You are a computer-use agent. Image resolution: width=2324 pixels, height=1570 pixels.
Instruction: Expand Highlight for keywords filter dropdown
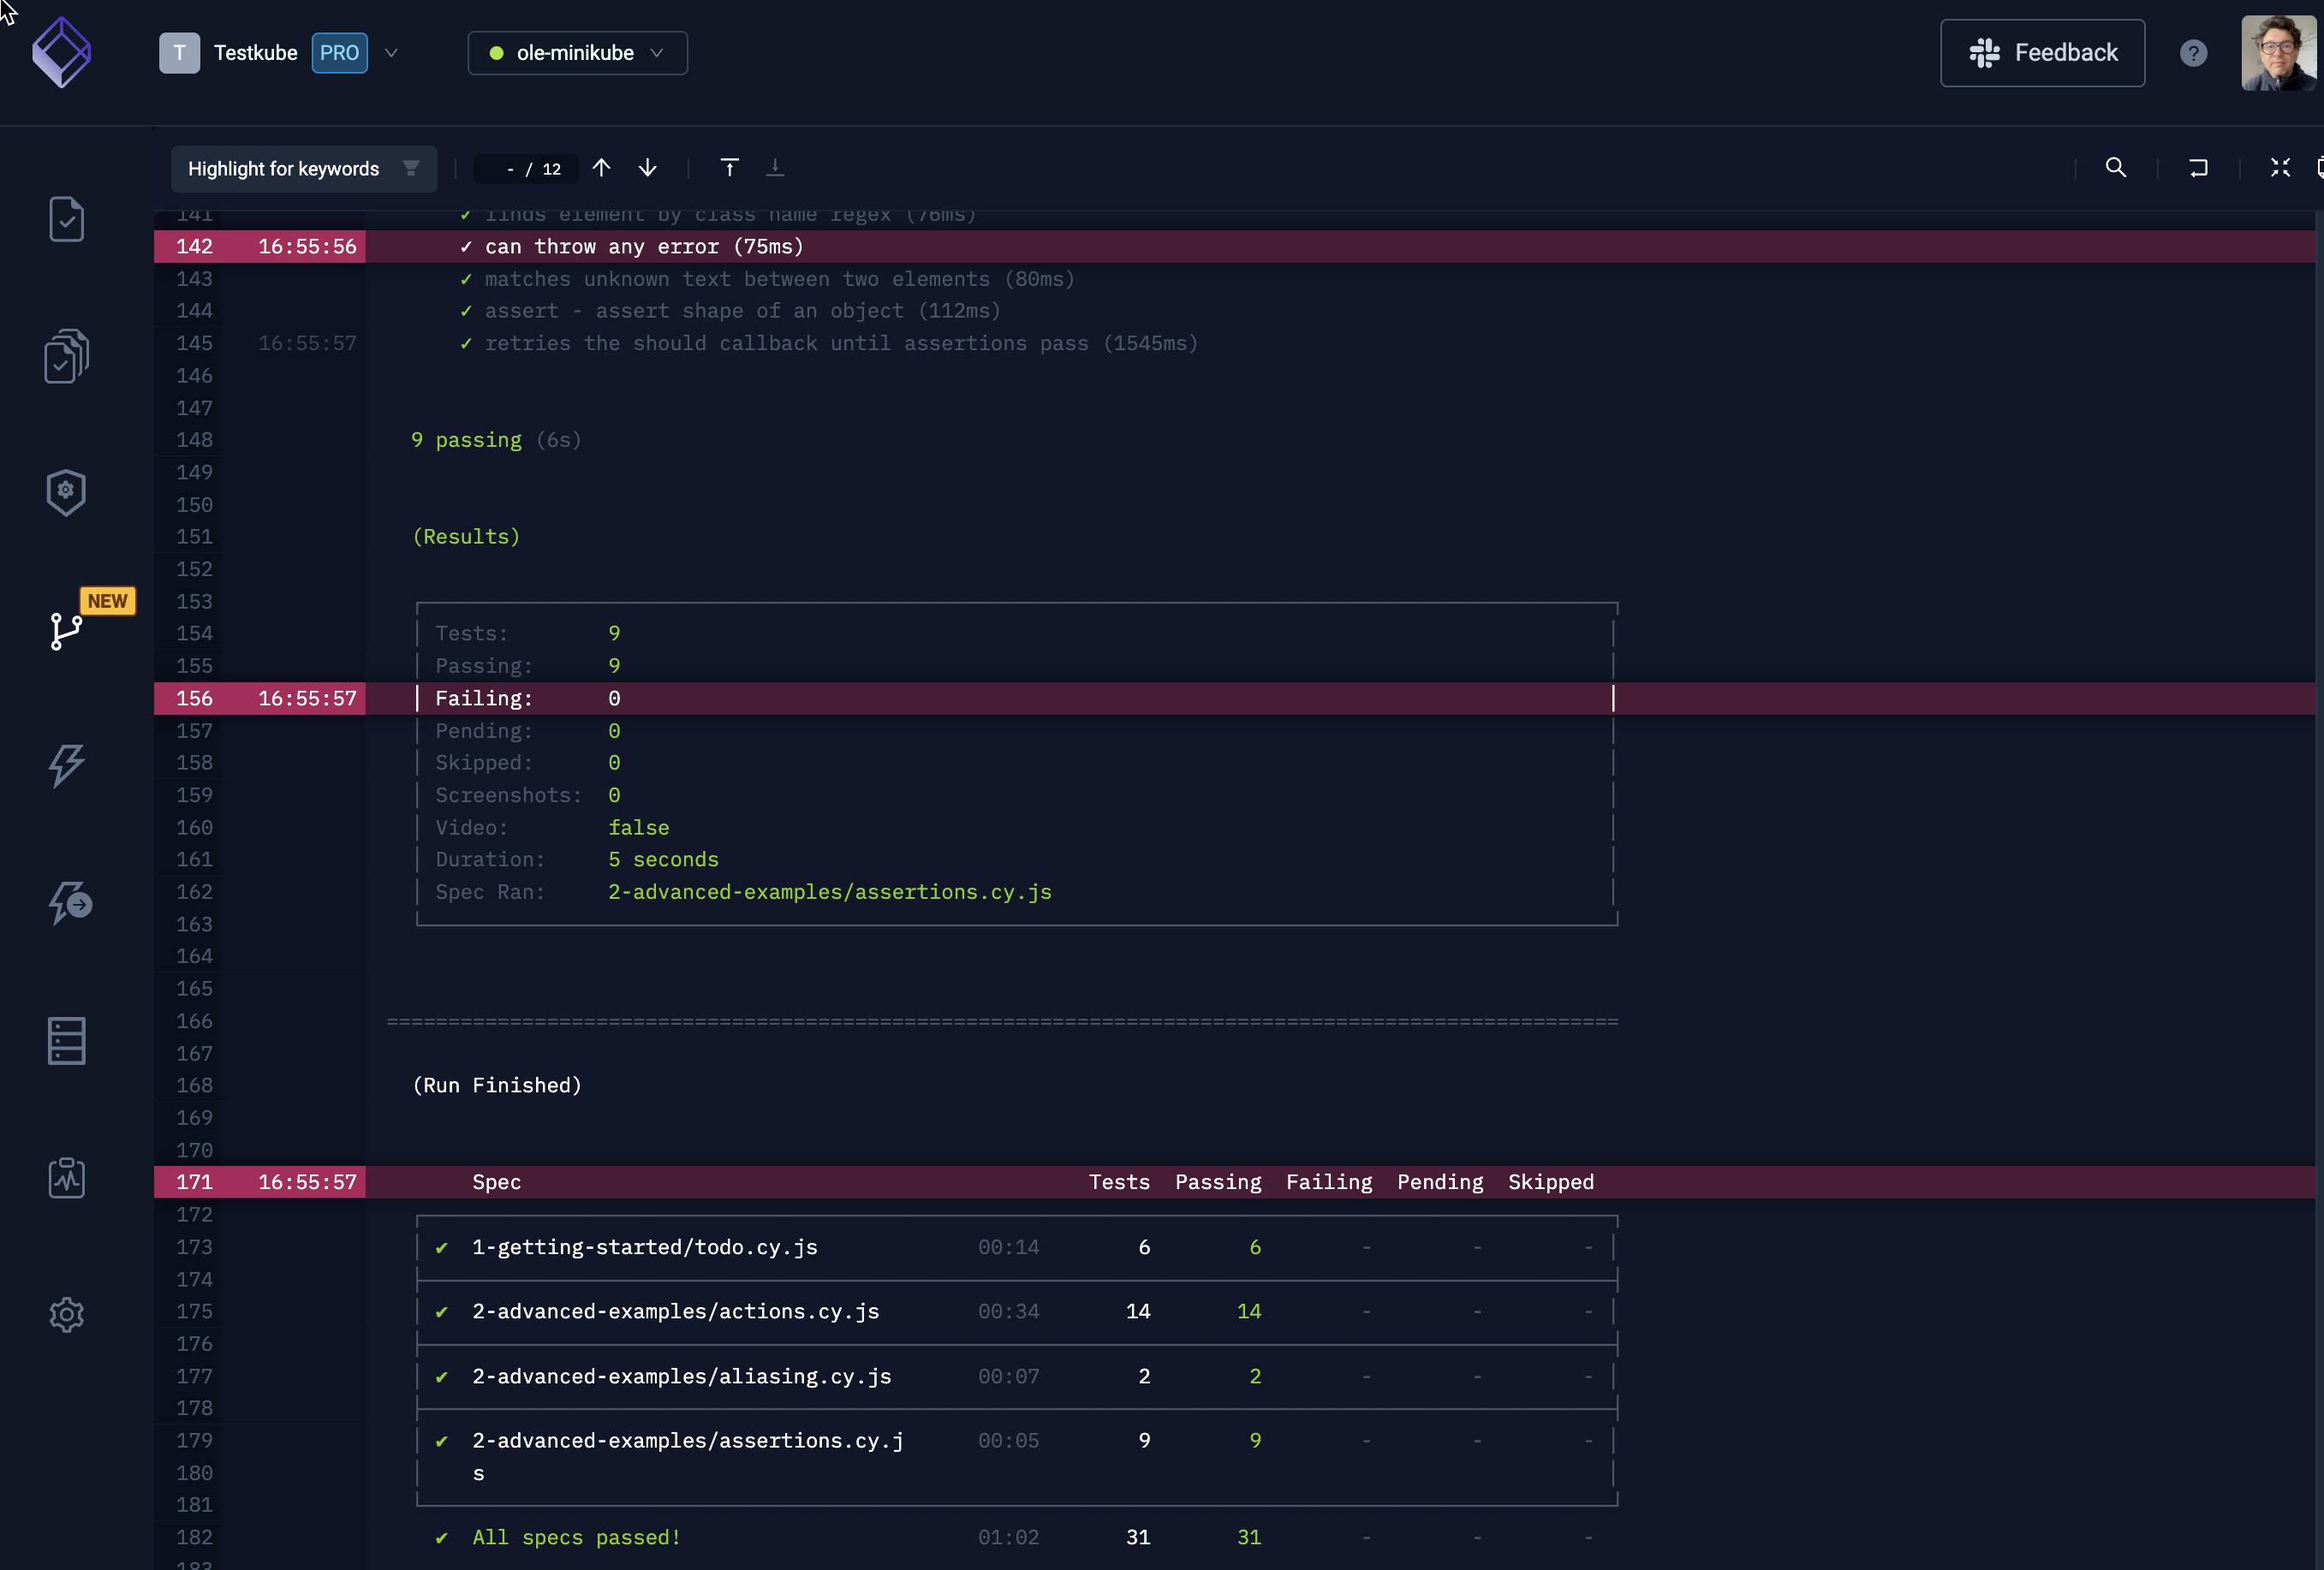pos(411,168)
